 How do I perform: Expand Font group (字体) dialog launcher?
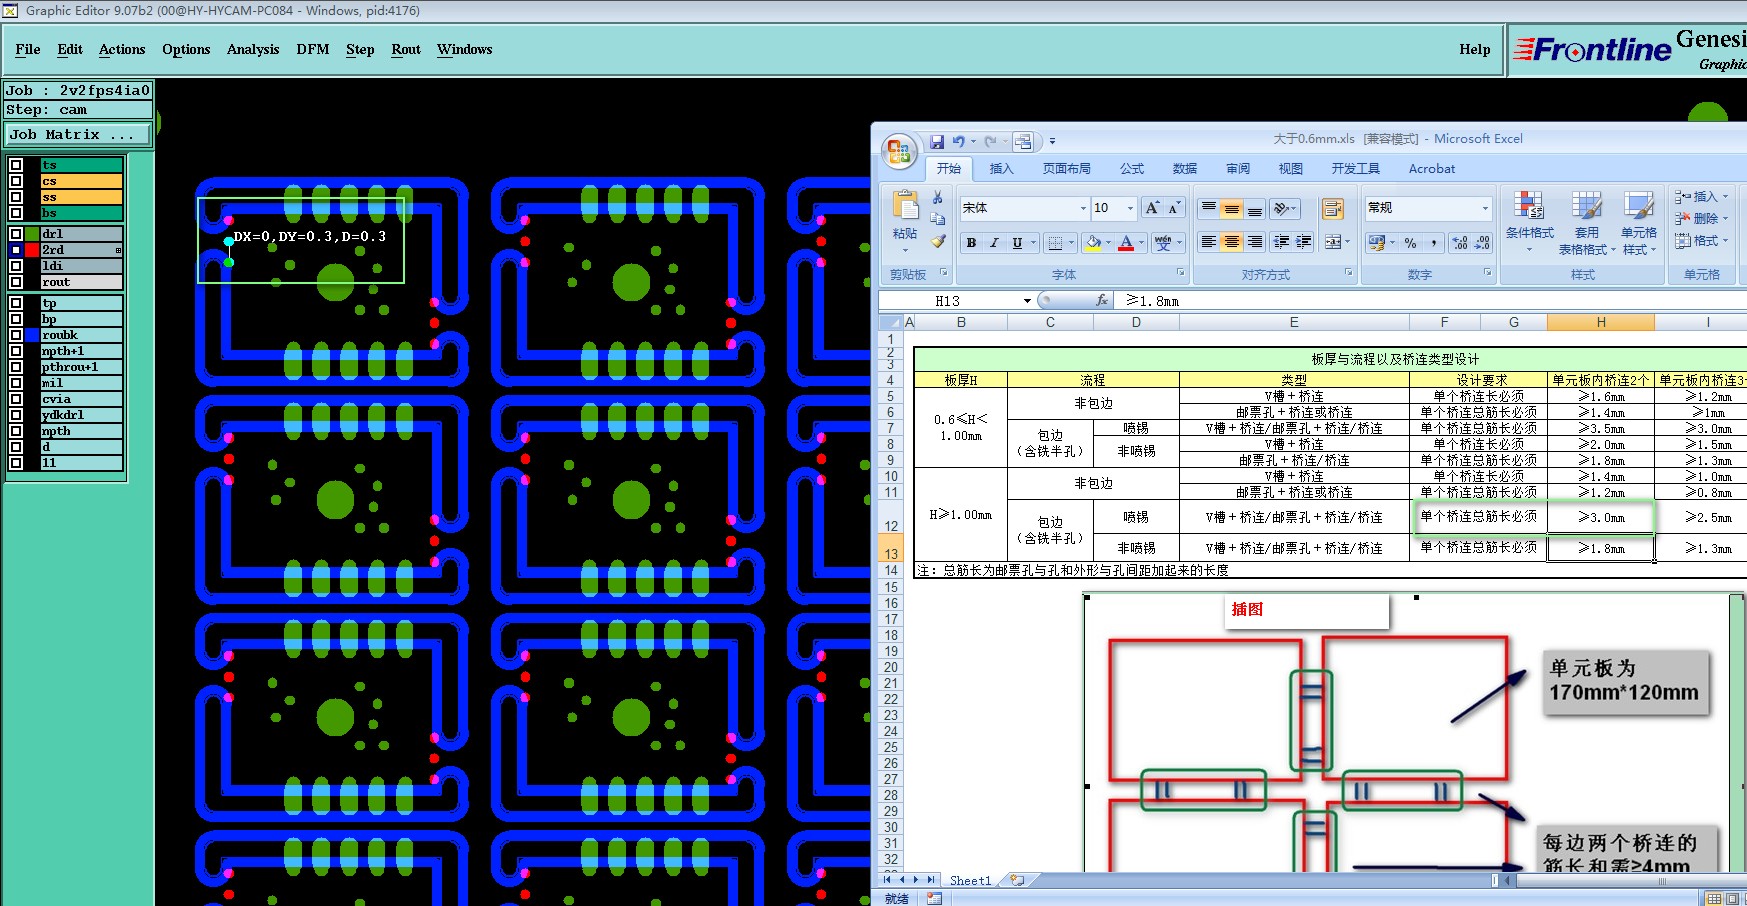tap(1180, 273)
